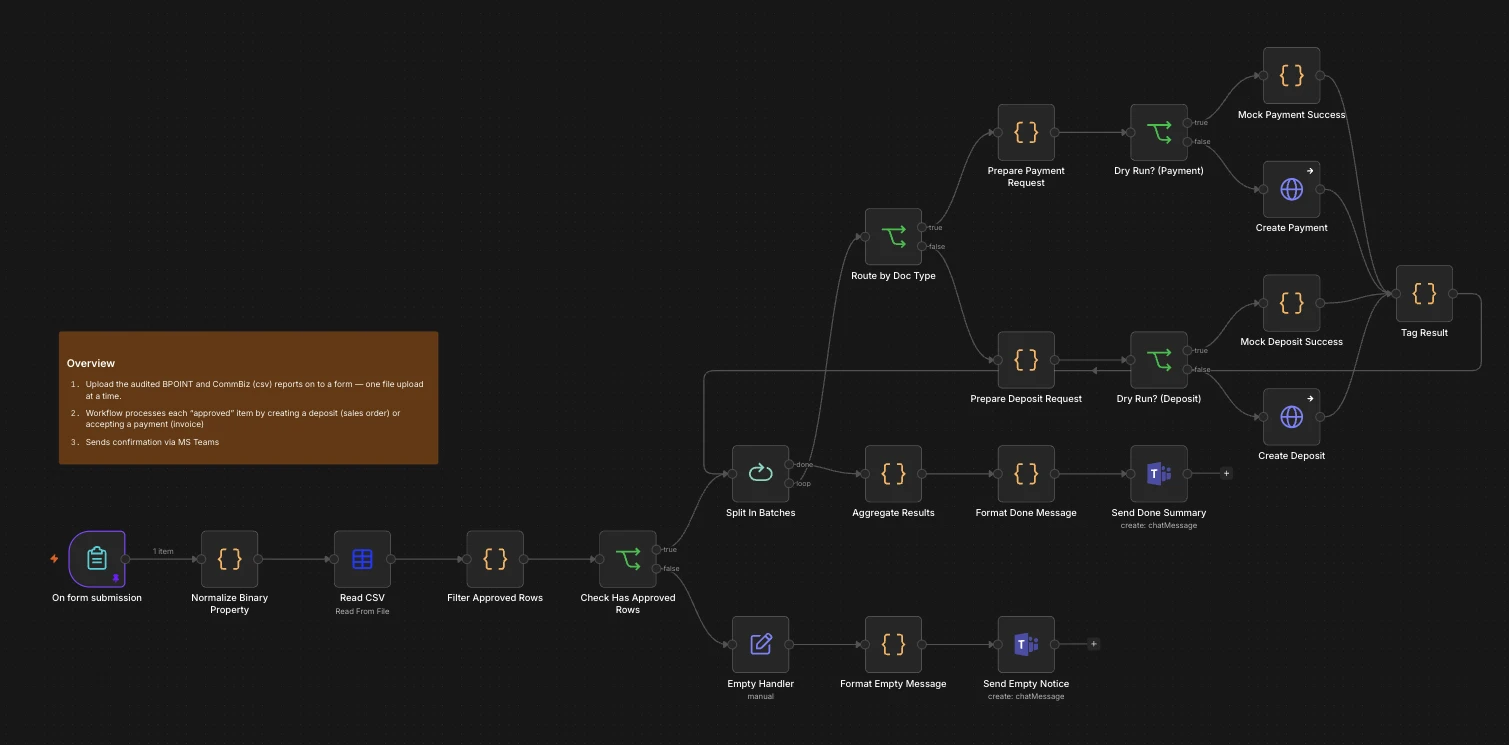Click the Mock Deposit Success node
This screenshot has width=1509, height=745.
point(1292,303)
